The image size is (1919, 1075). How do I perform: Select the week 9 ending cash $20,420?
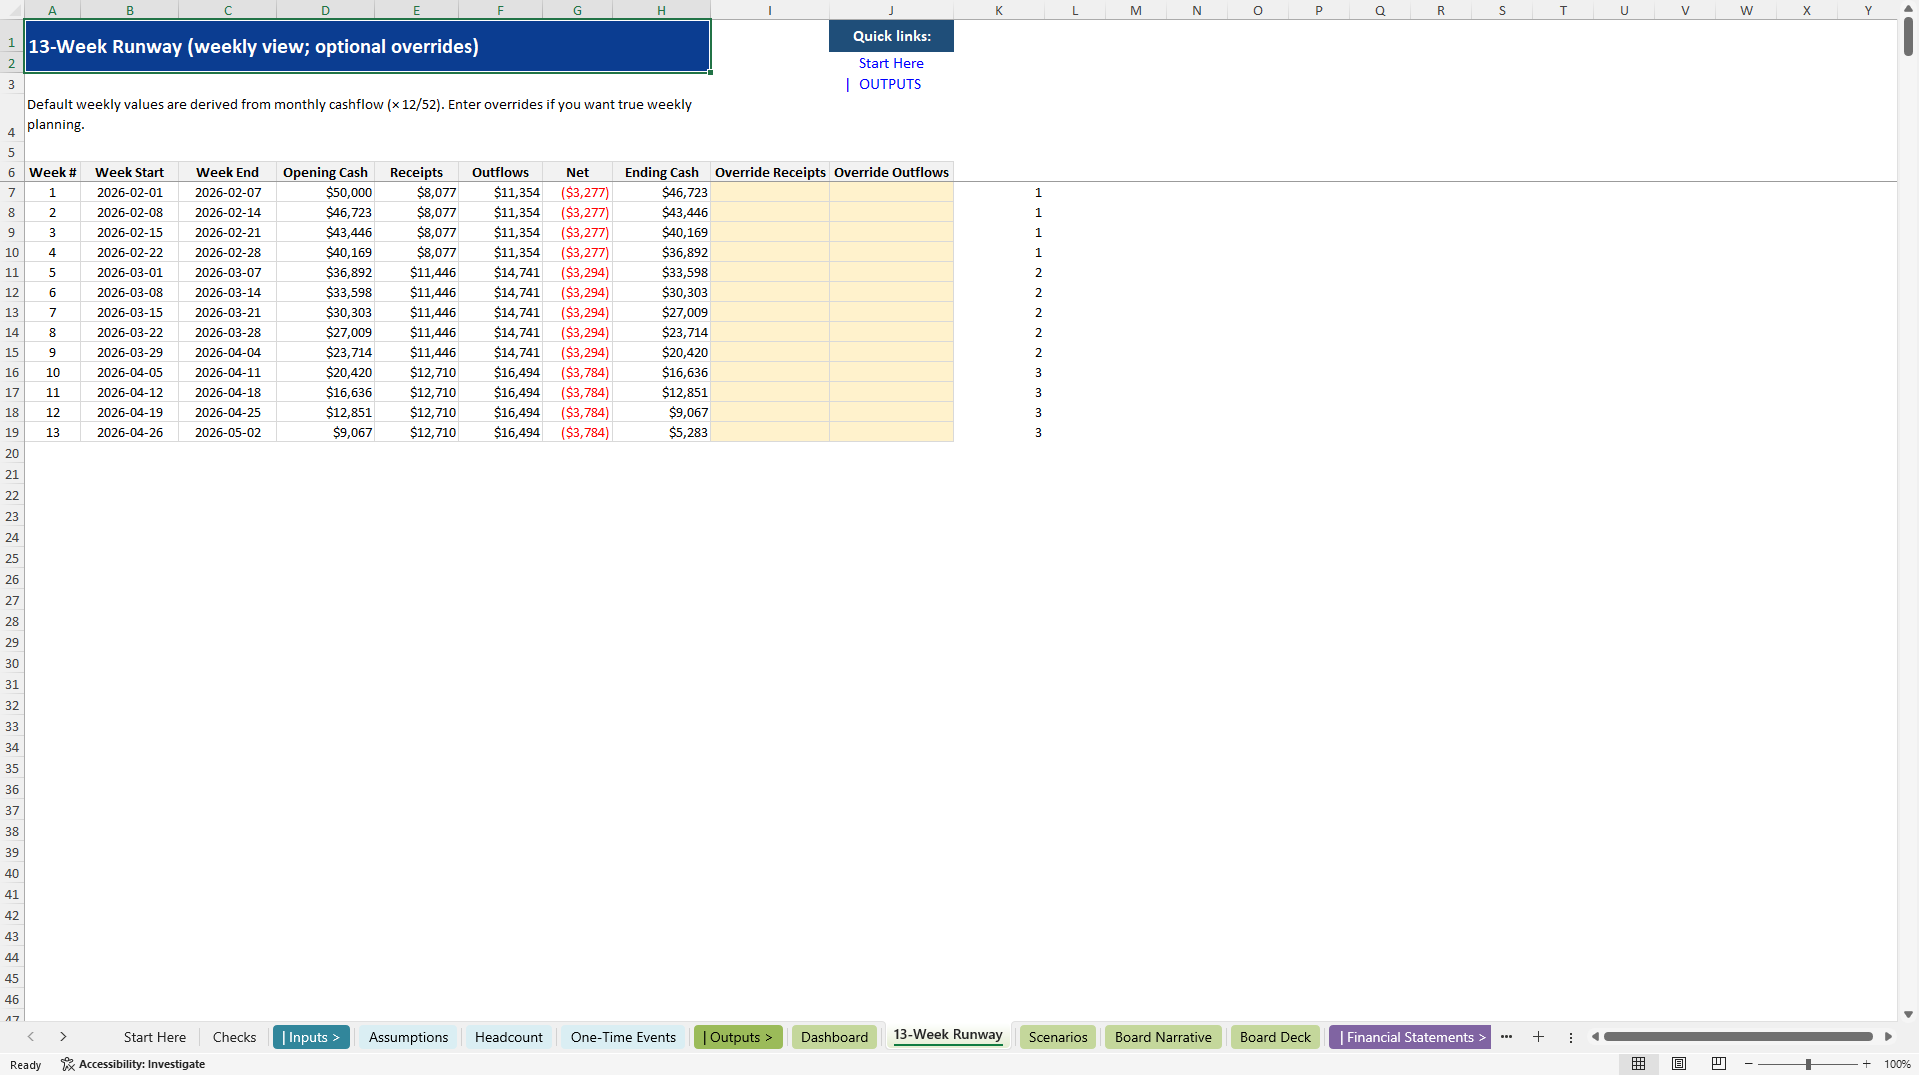(661, 352)
